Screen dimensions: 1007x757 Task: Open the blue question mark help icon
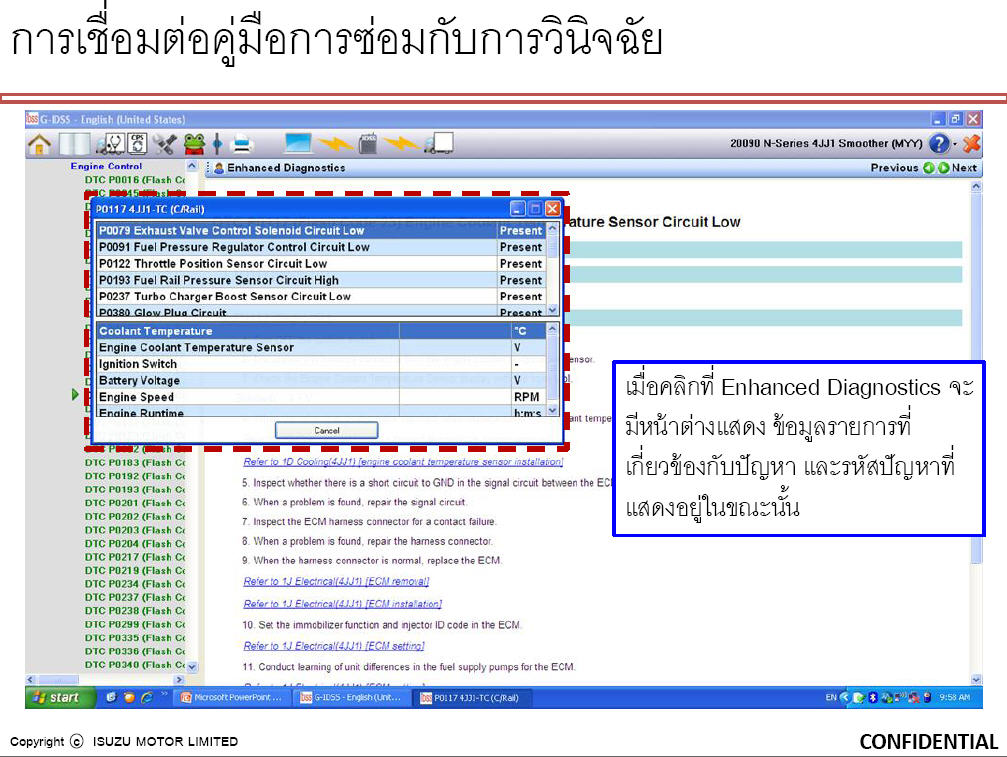pyautogui.click(x=939, y=143)
